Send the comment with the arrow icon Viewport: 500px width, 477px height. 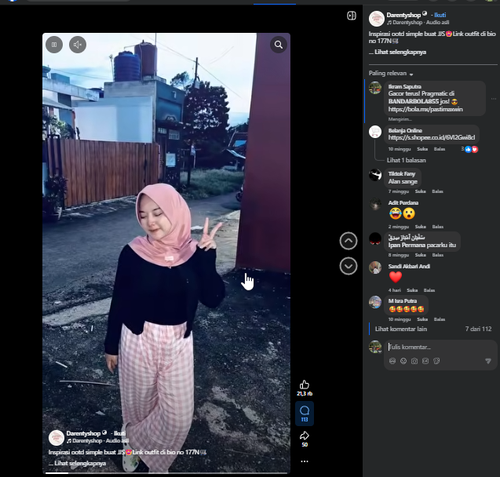pos(488,361)
